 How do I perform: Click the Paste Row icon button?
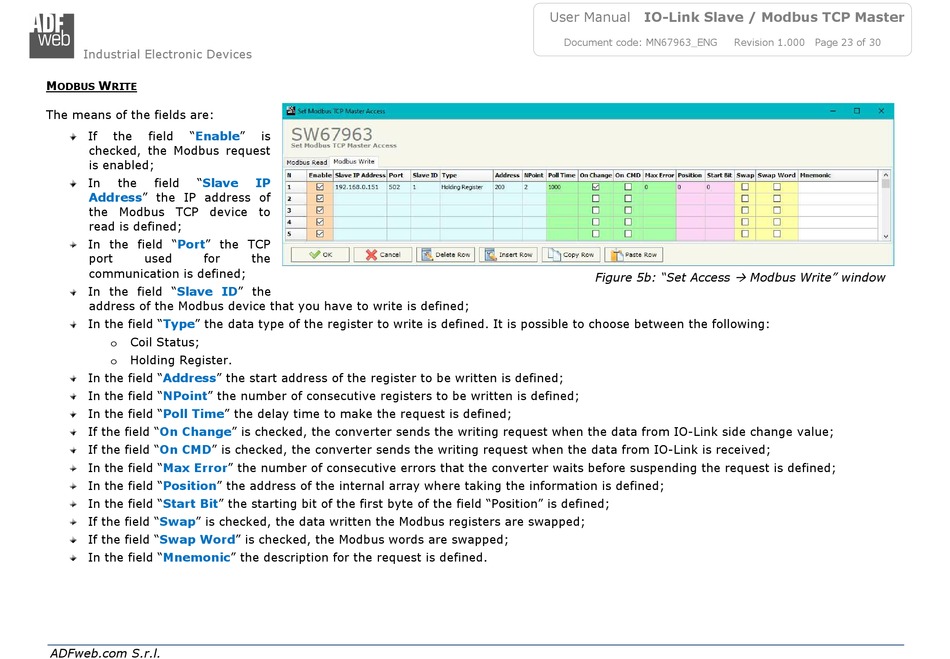633,255
